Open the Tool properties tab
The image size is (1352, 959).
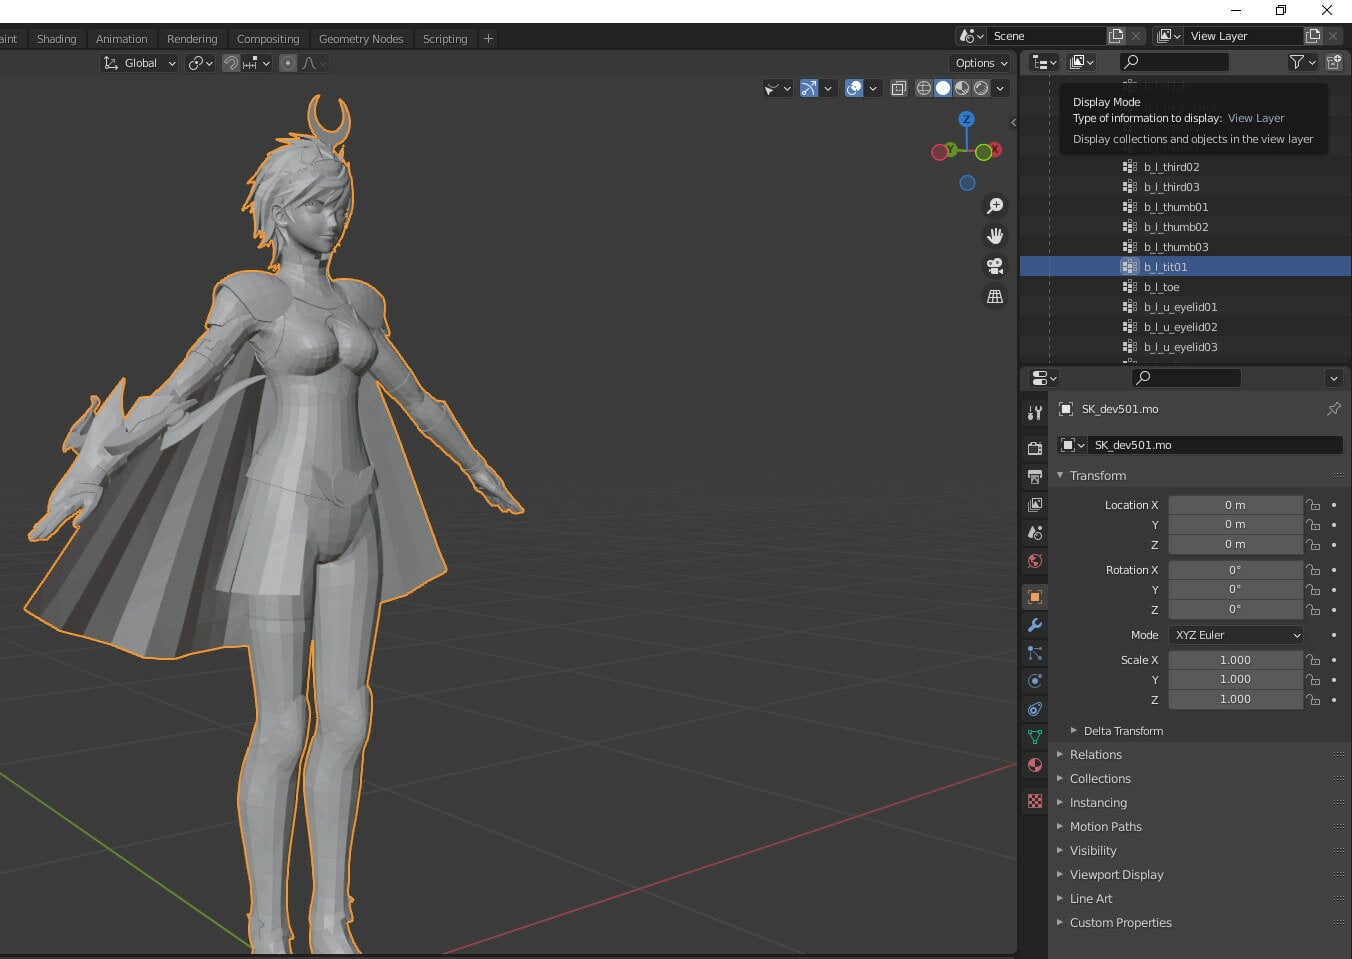pyautogui.click(x=1035, y=413)
